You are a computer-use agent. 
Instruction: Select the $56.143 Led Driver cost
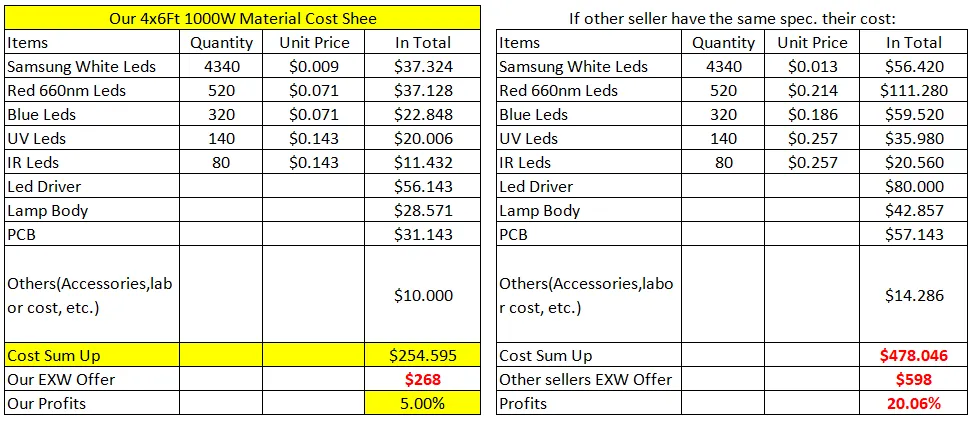click(x=423, y=187)
